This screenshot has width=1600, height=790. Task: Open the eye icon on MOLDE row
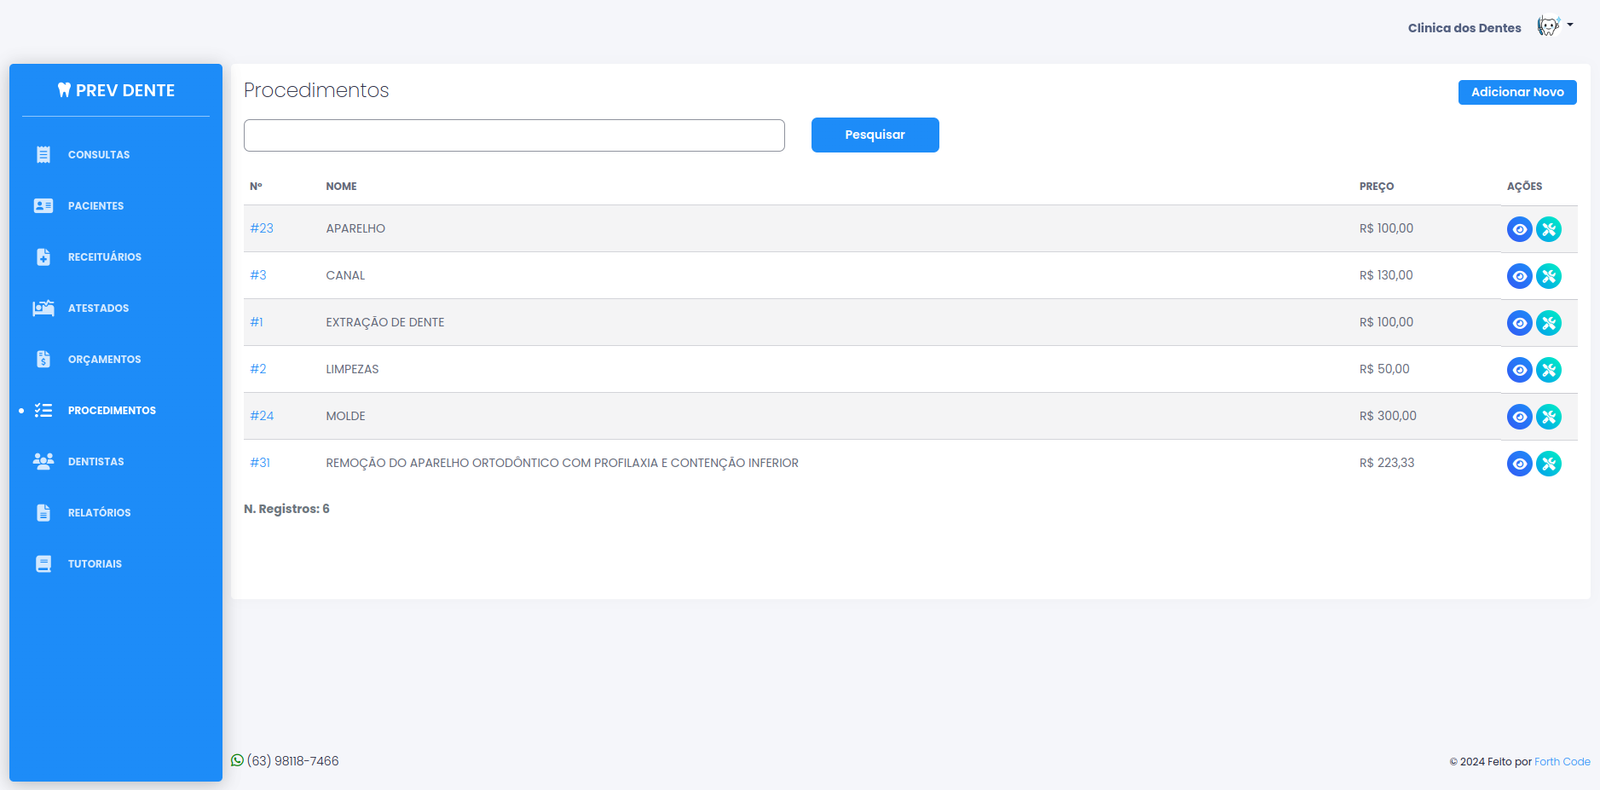coord(1519,417)
